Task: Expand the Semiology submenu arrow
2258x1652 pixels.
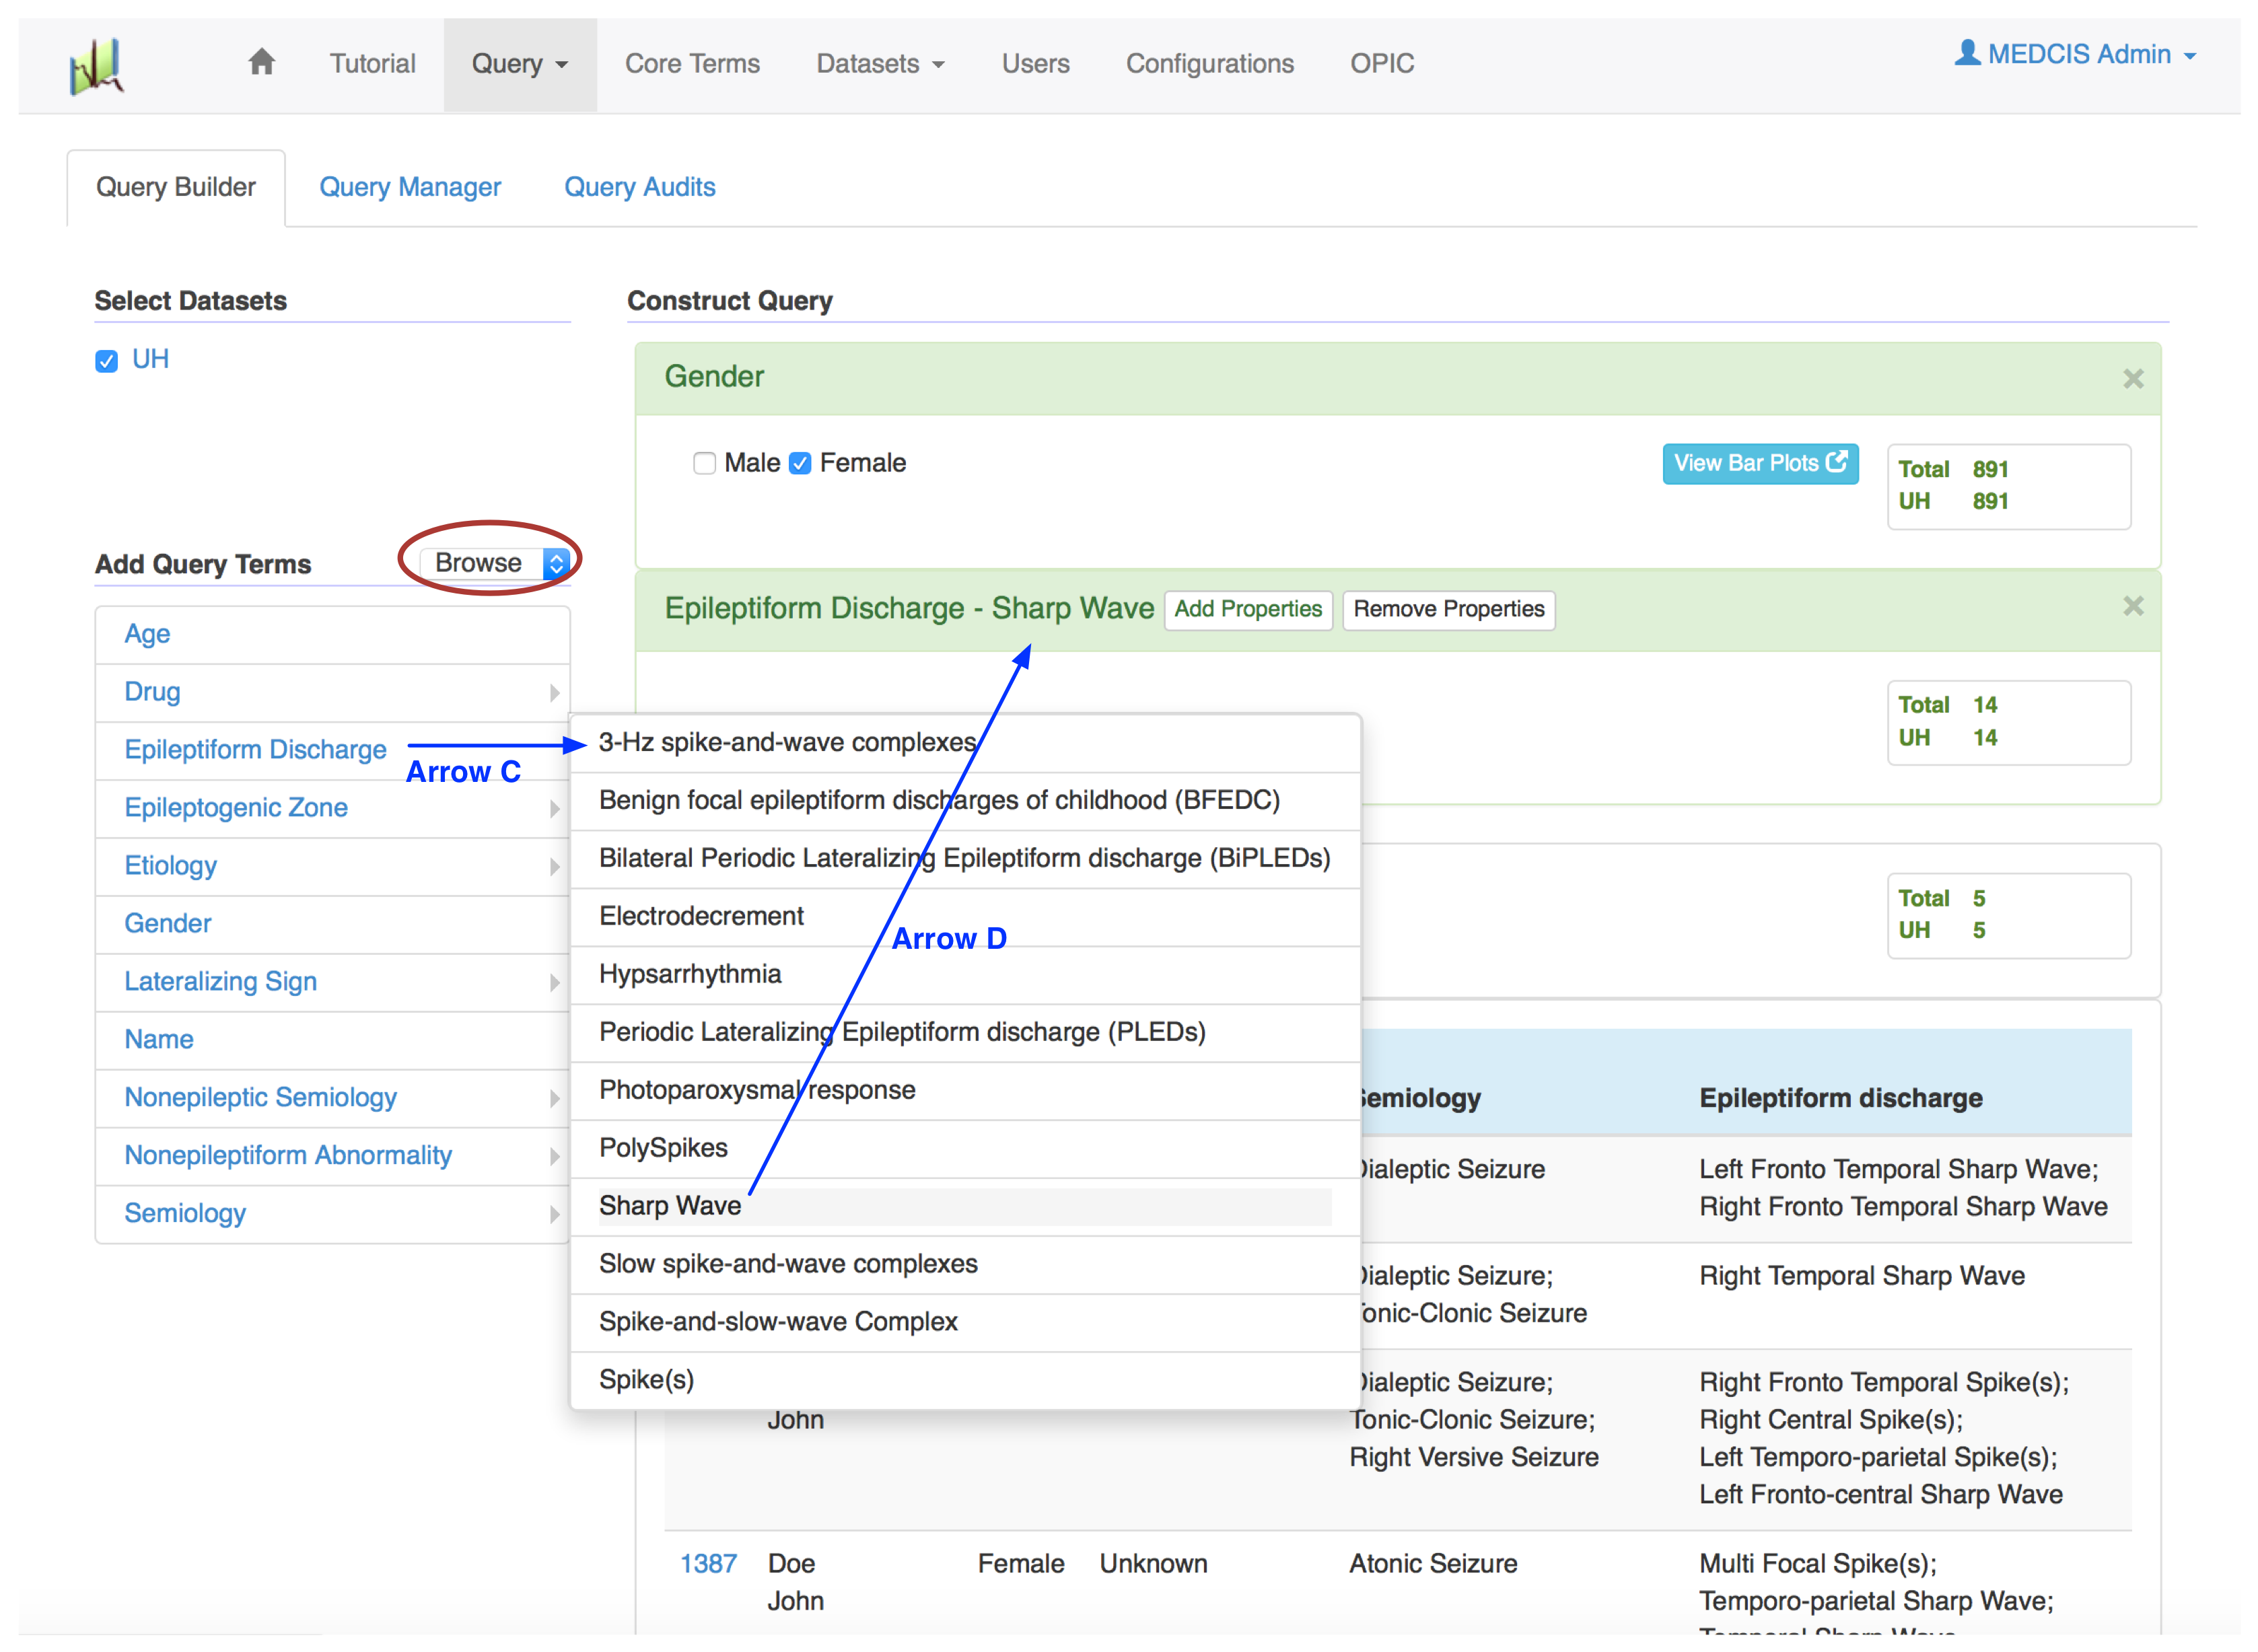Action: click(554, 1215)
